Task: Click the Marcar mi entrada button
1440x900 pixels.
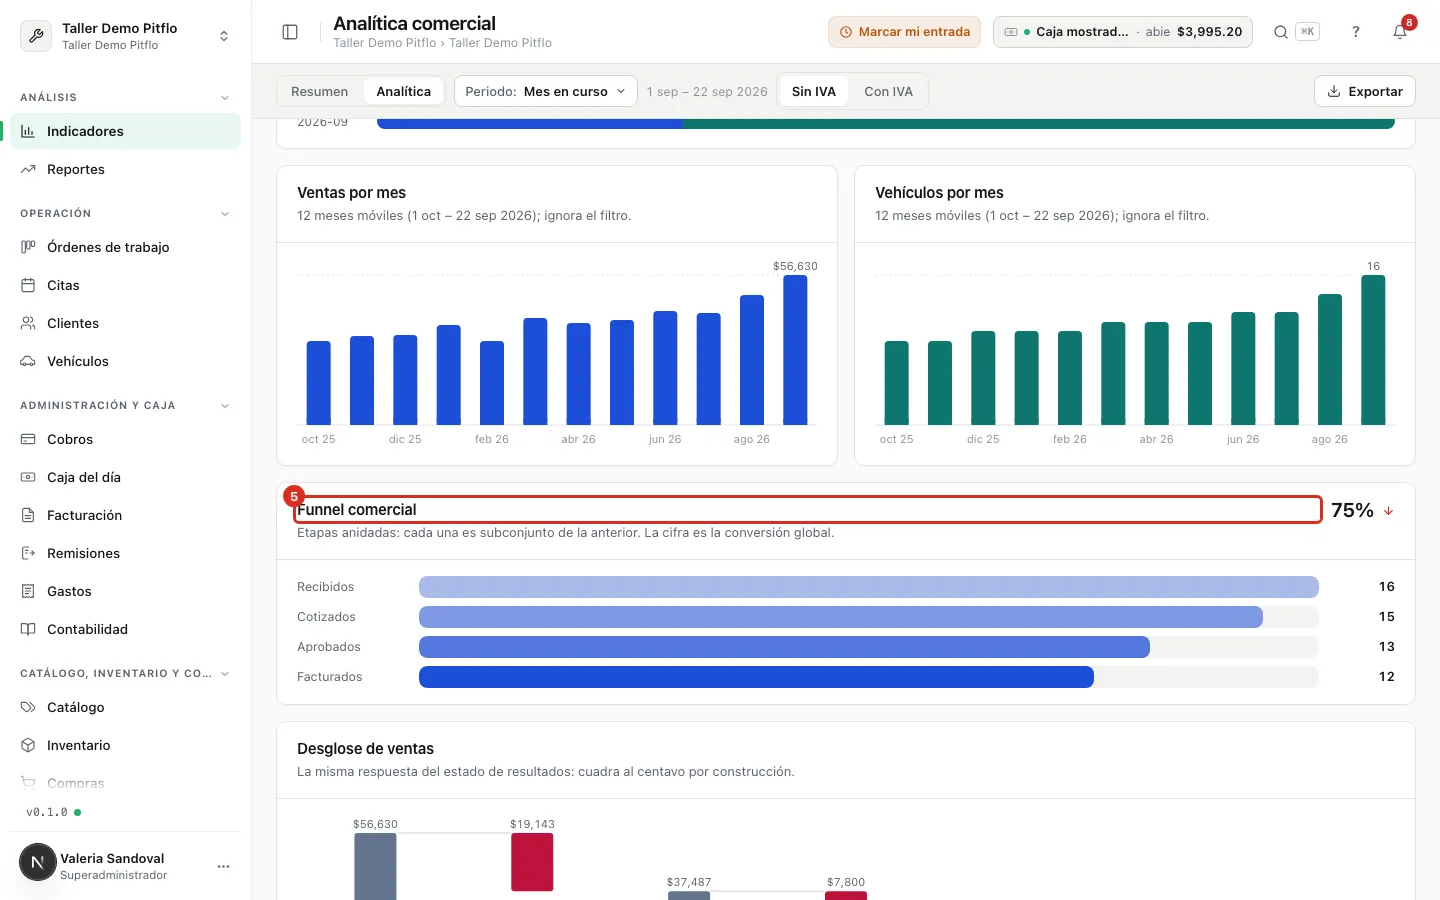Action: [x=904, y=32]
